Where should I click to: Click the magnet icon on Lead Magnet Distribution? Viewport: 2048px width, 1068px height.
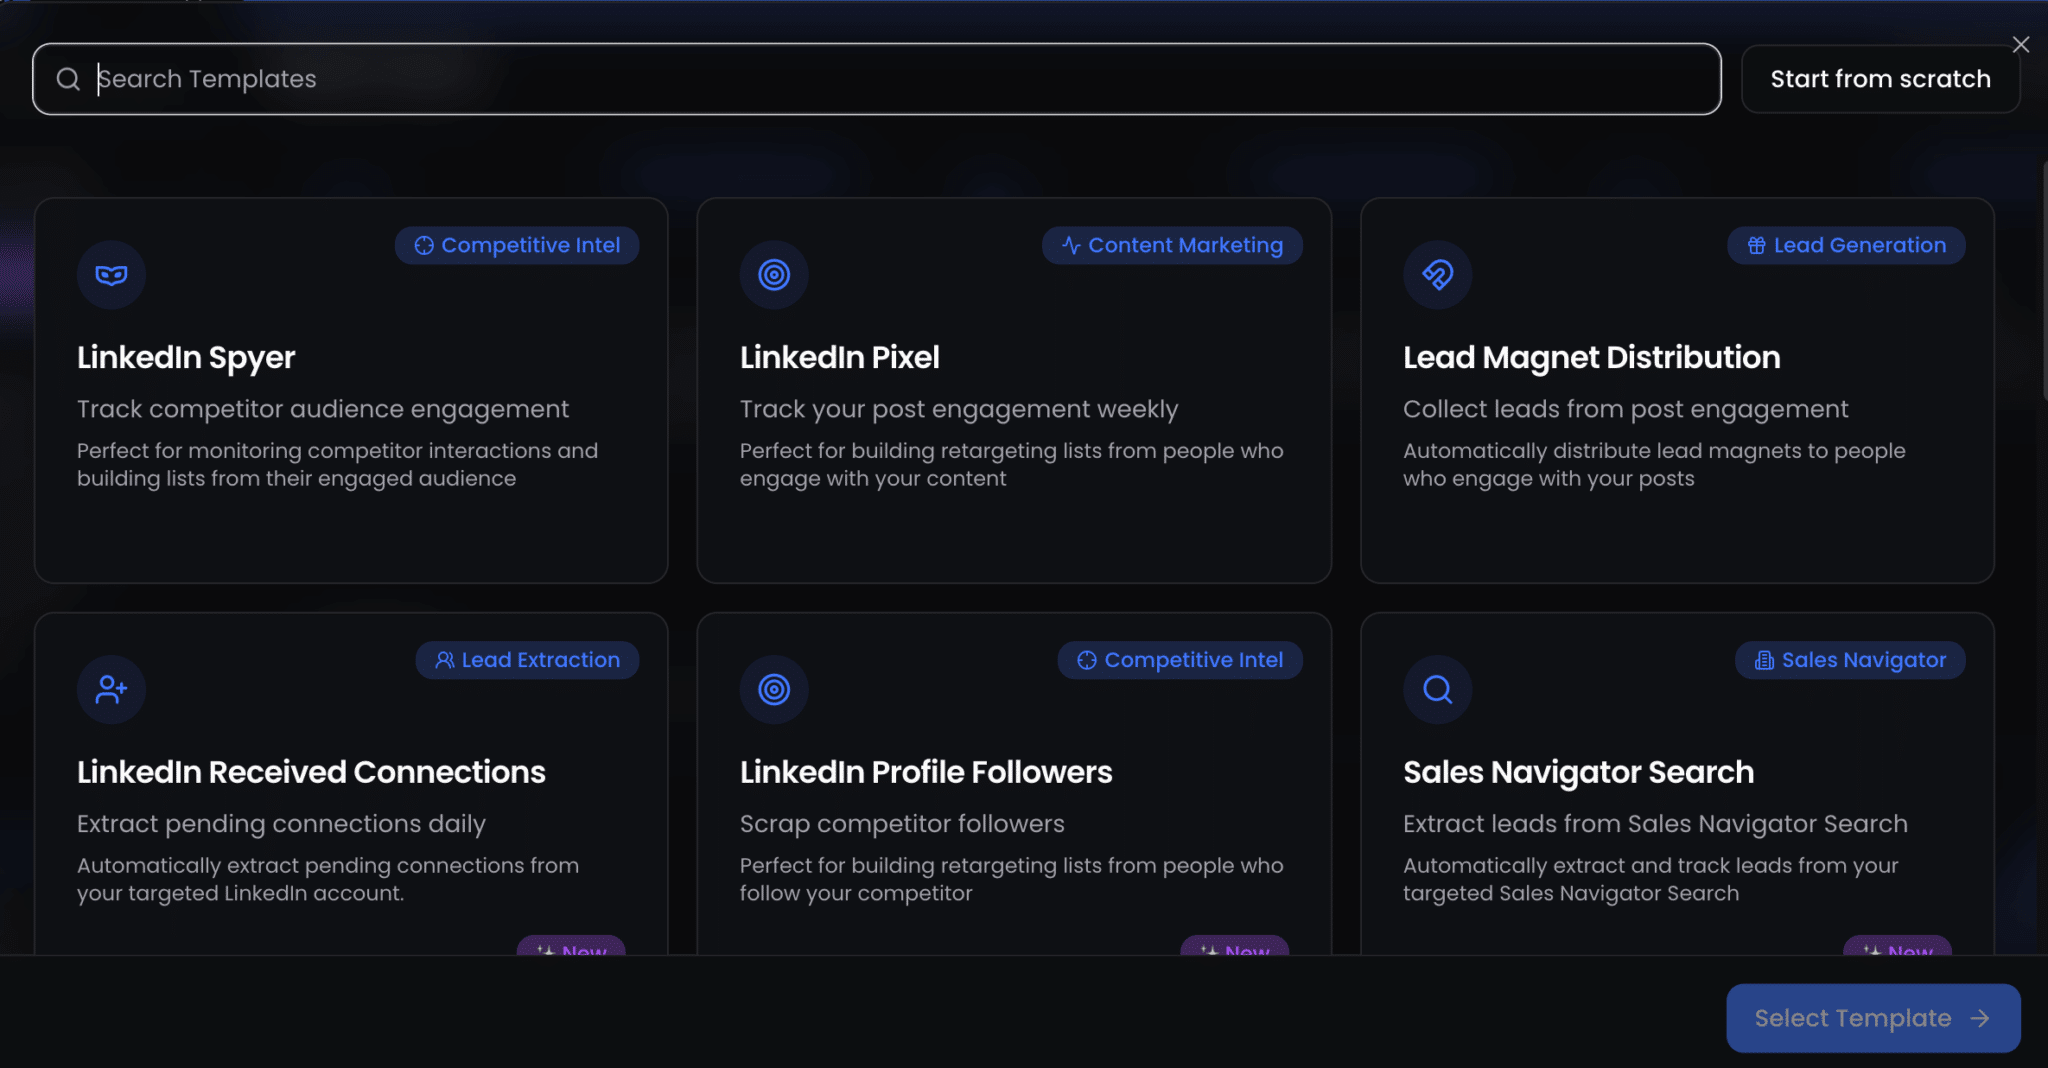click(1437, 275)
